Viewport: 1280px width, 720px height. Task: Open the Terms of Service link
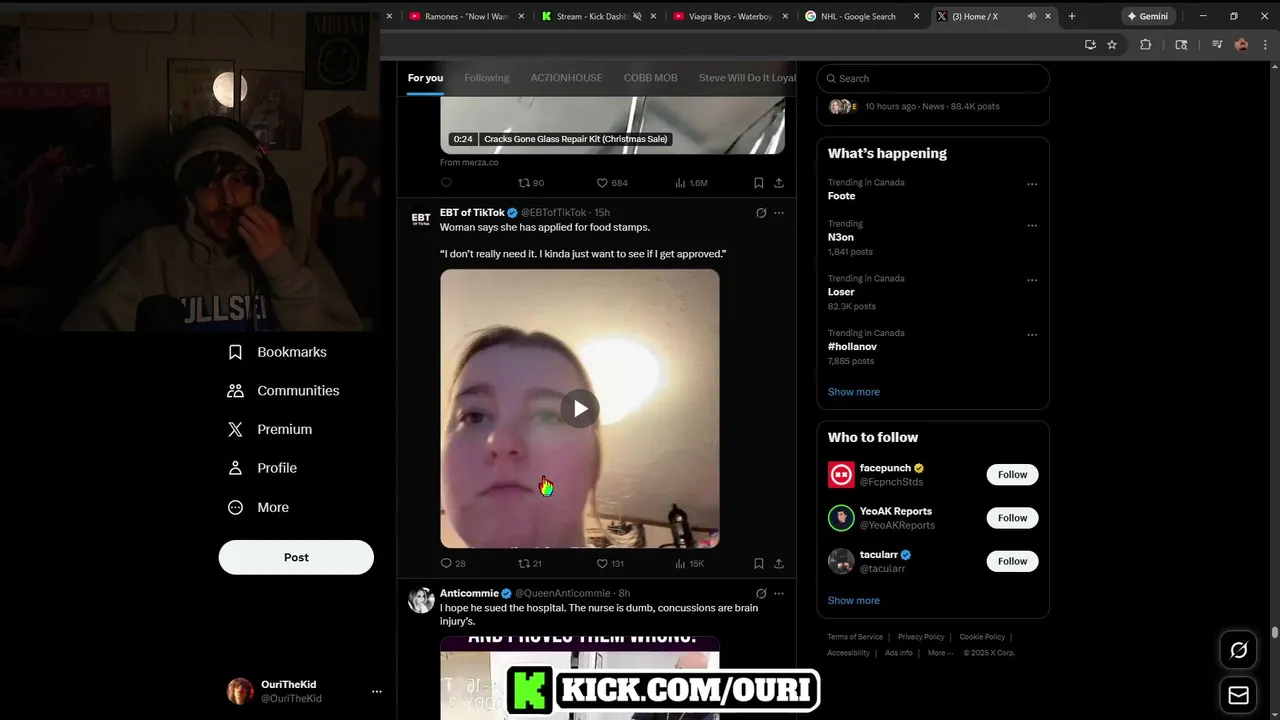855,637
